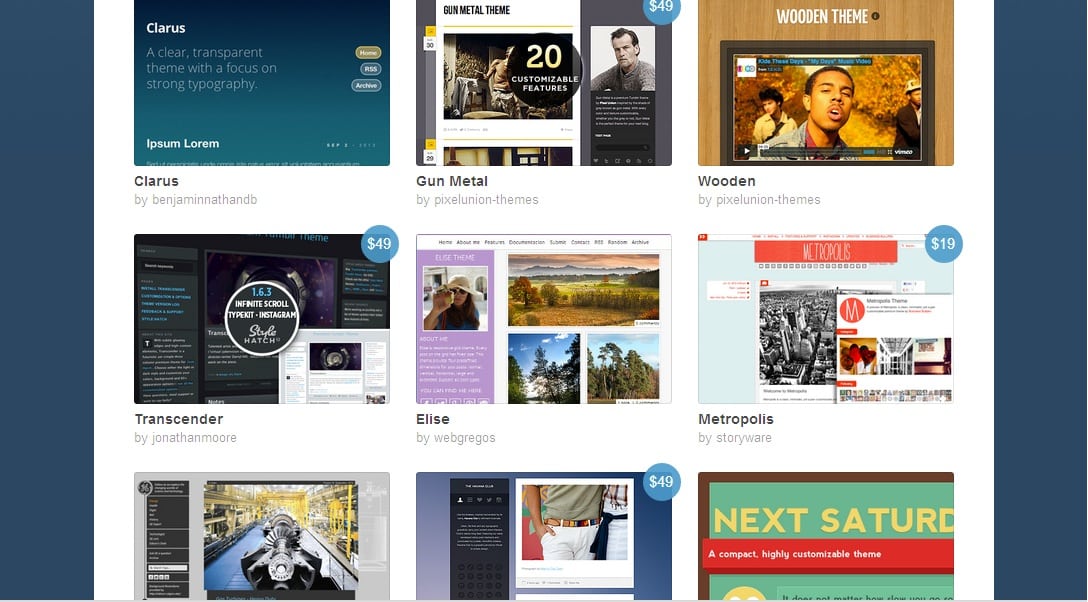This screenshot has height=602, width=1088.
Task: Click the $19 price badge on Metropolis
Action: pos(942,244)
